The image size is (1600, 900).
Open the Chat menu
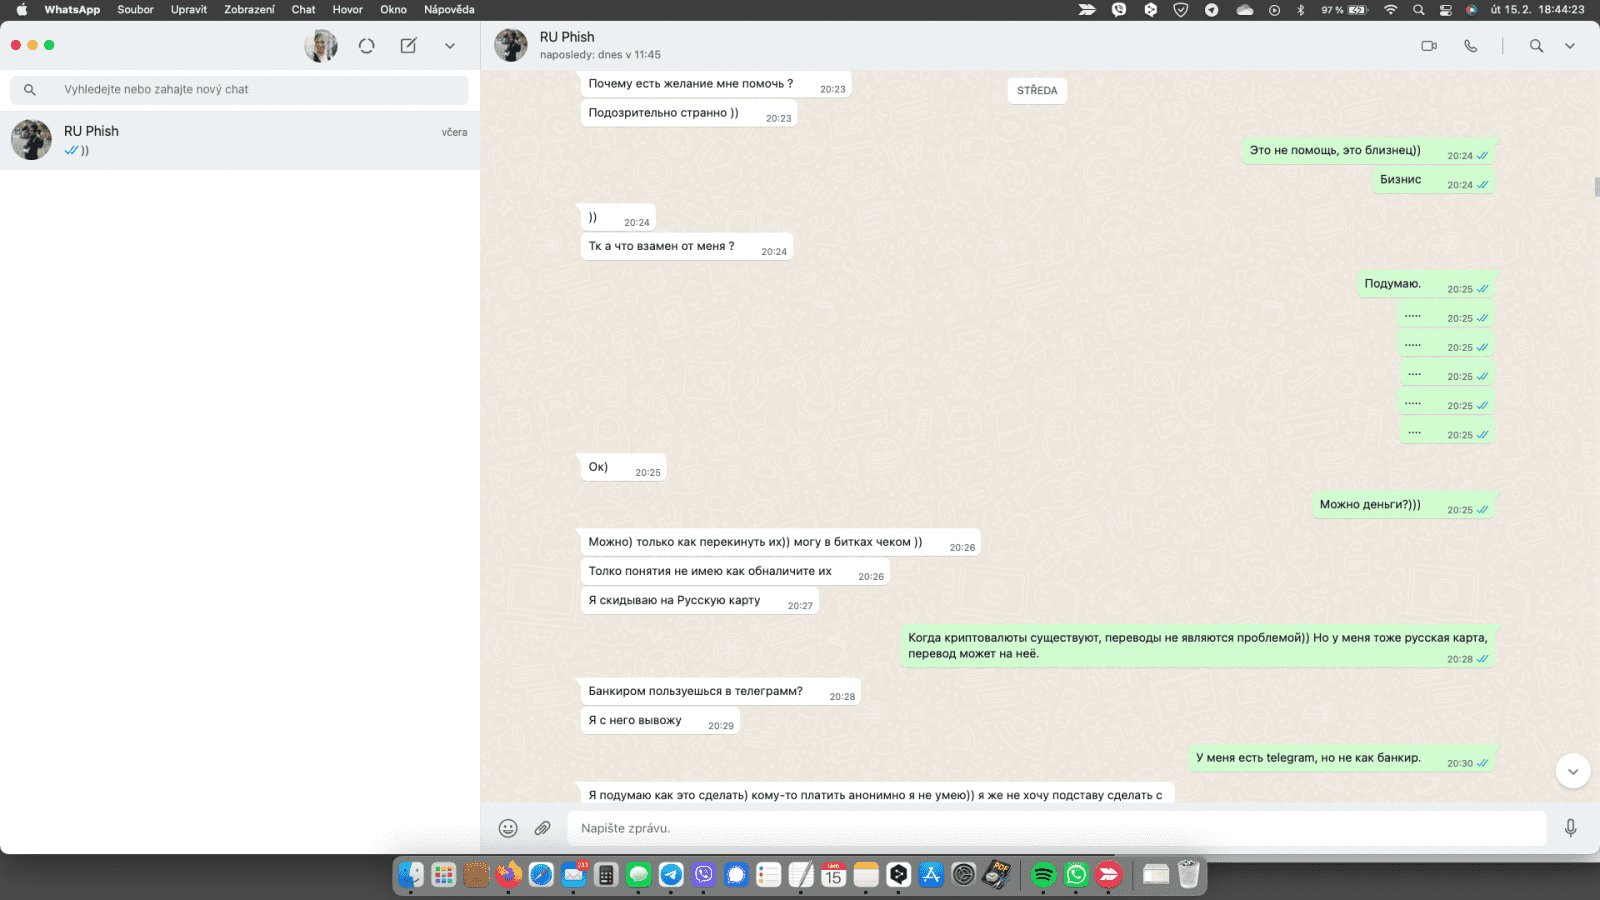pos(303,10)
